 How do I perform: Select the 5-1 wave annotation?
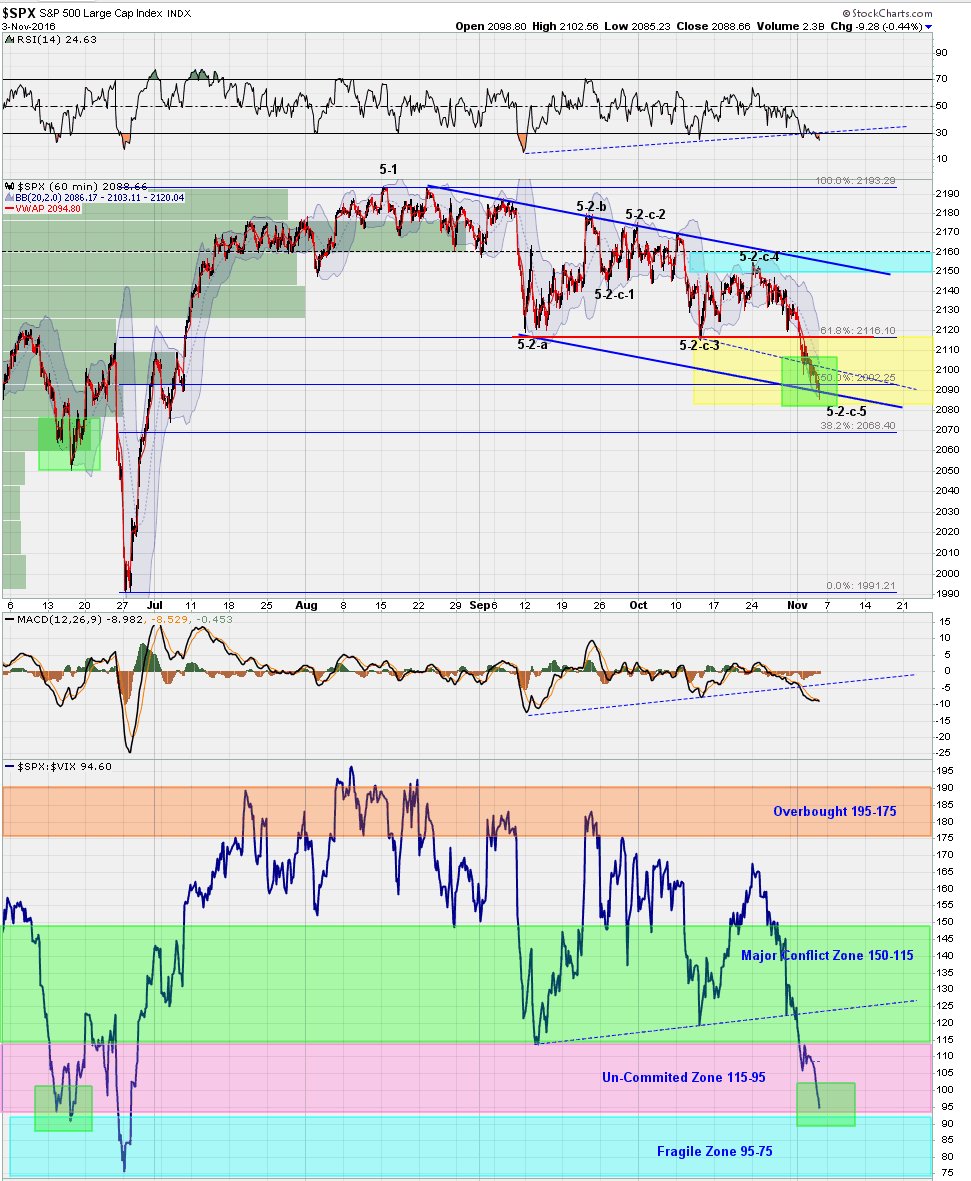pyautogui.click(x=389, y=169)
